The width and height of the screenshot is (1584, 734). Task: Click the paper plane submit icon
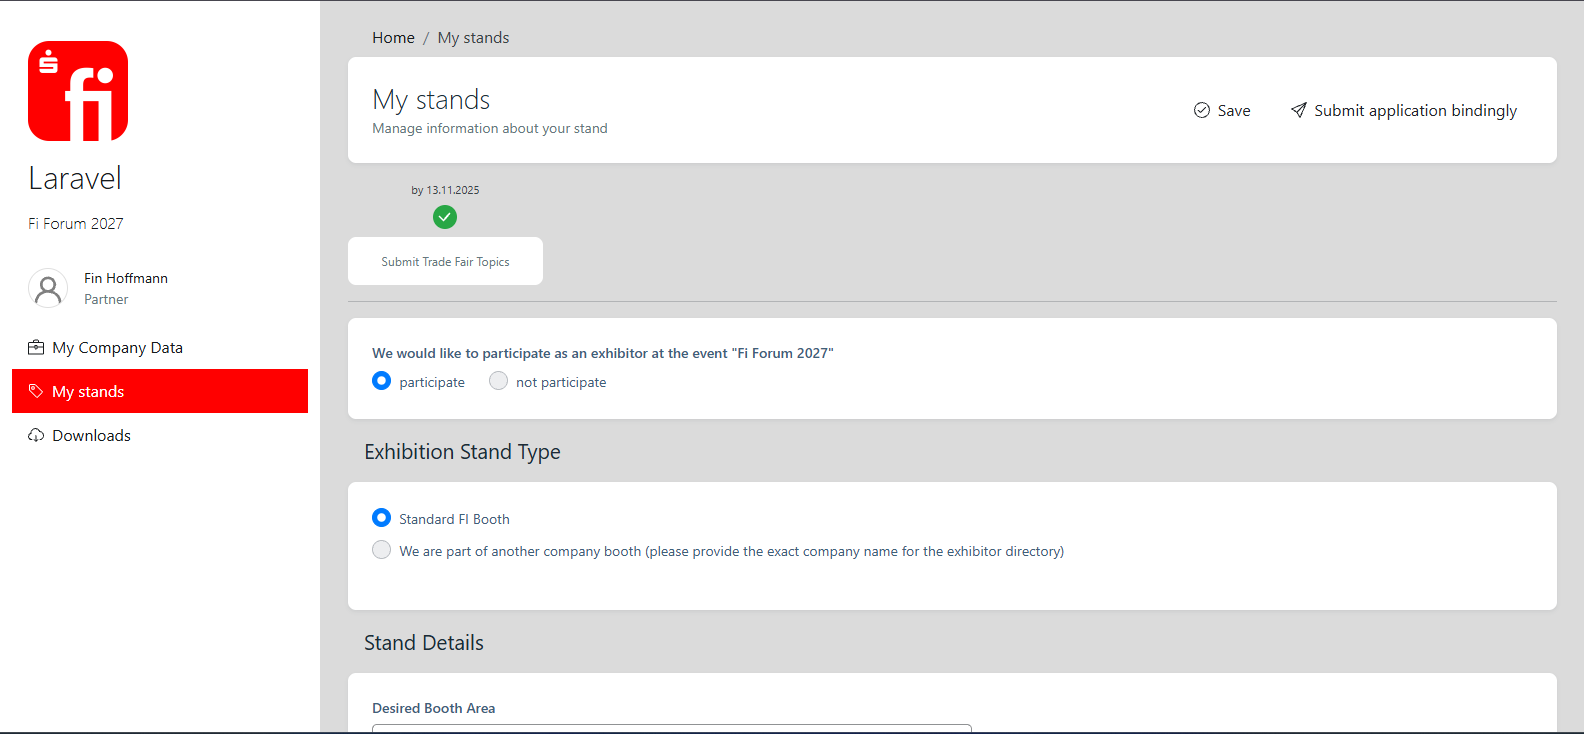[x=1298, y=110]
